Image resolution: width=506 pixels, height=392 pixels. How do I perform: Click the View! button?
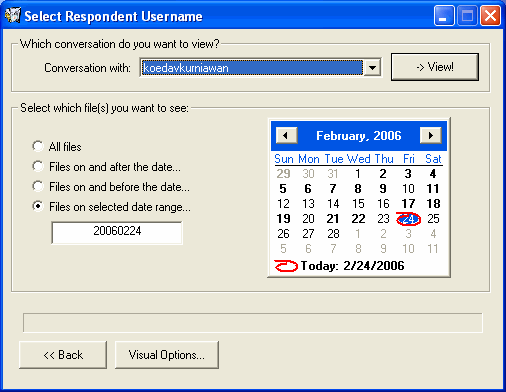coord(435,67)
